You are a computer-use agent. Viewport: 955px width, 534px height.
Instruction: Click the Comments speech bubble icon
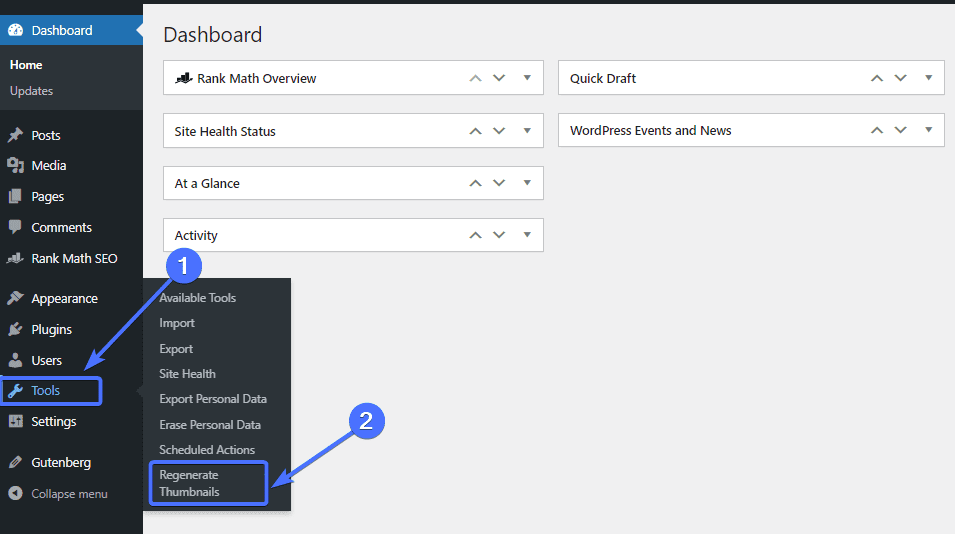(15, 227)
